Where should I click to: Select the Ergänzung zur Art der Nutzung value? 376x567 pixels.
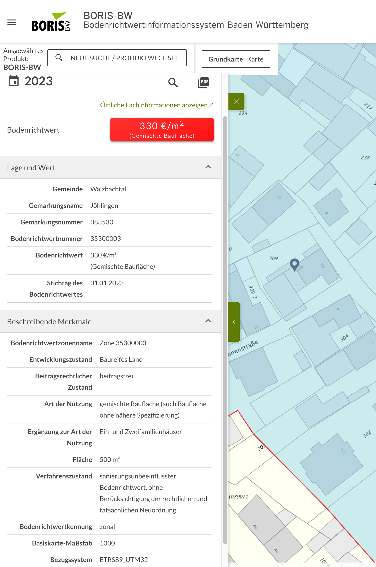pos(140,432)
